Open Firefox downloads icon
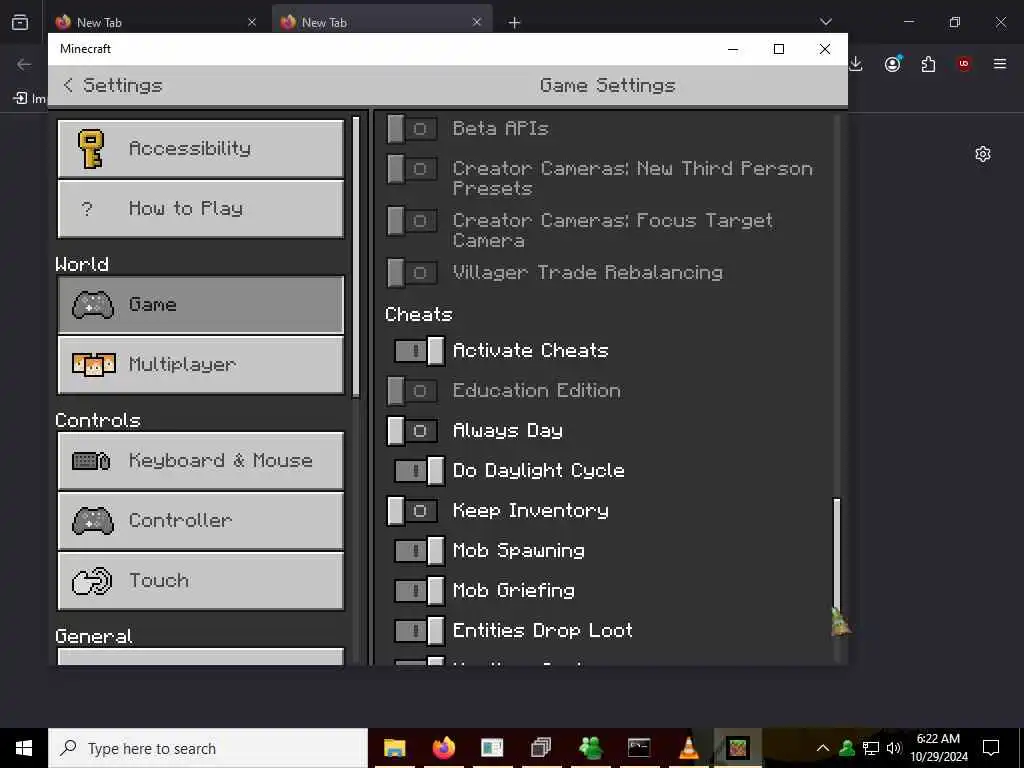The image size is (1024, 768). point(856,64)
